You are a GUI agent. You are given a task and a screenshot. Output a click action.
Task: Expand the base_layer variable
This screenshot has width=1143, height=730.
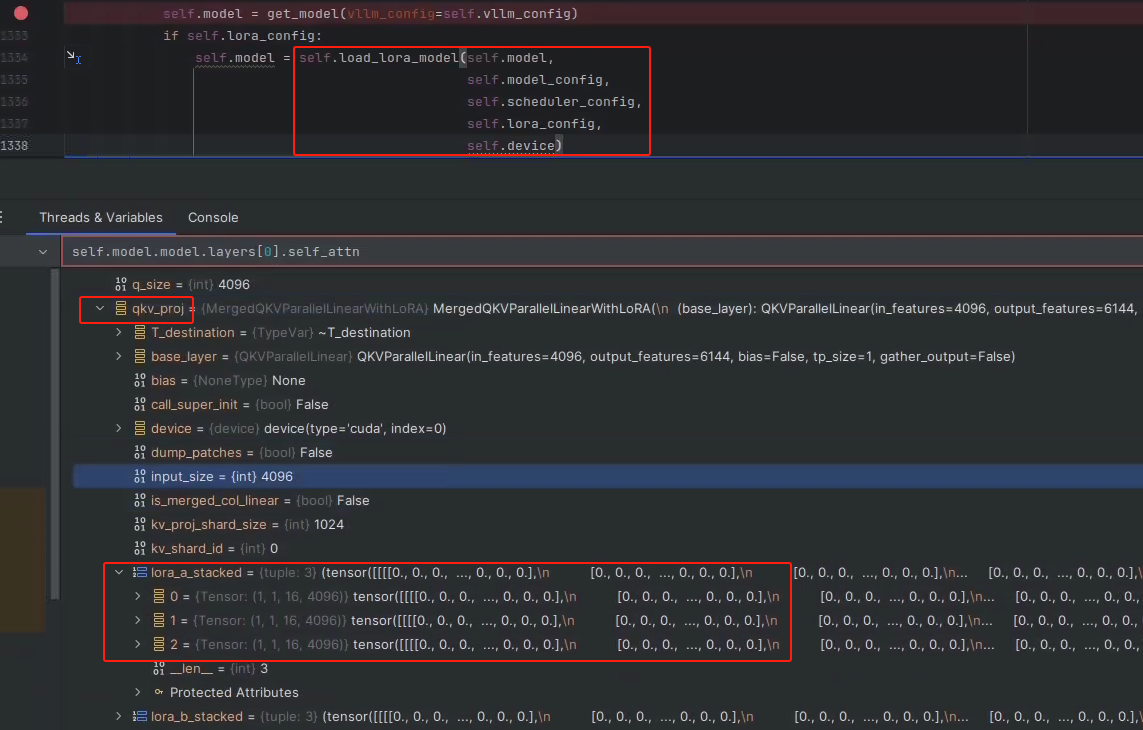click(x=119, y=357)
